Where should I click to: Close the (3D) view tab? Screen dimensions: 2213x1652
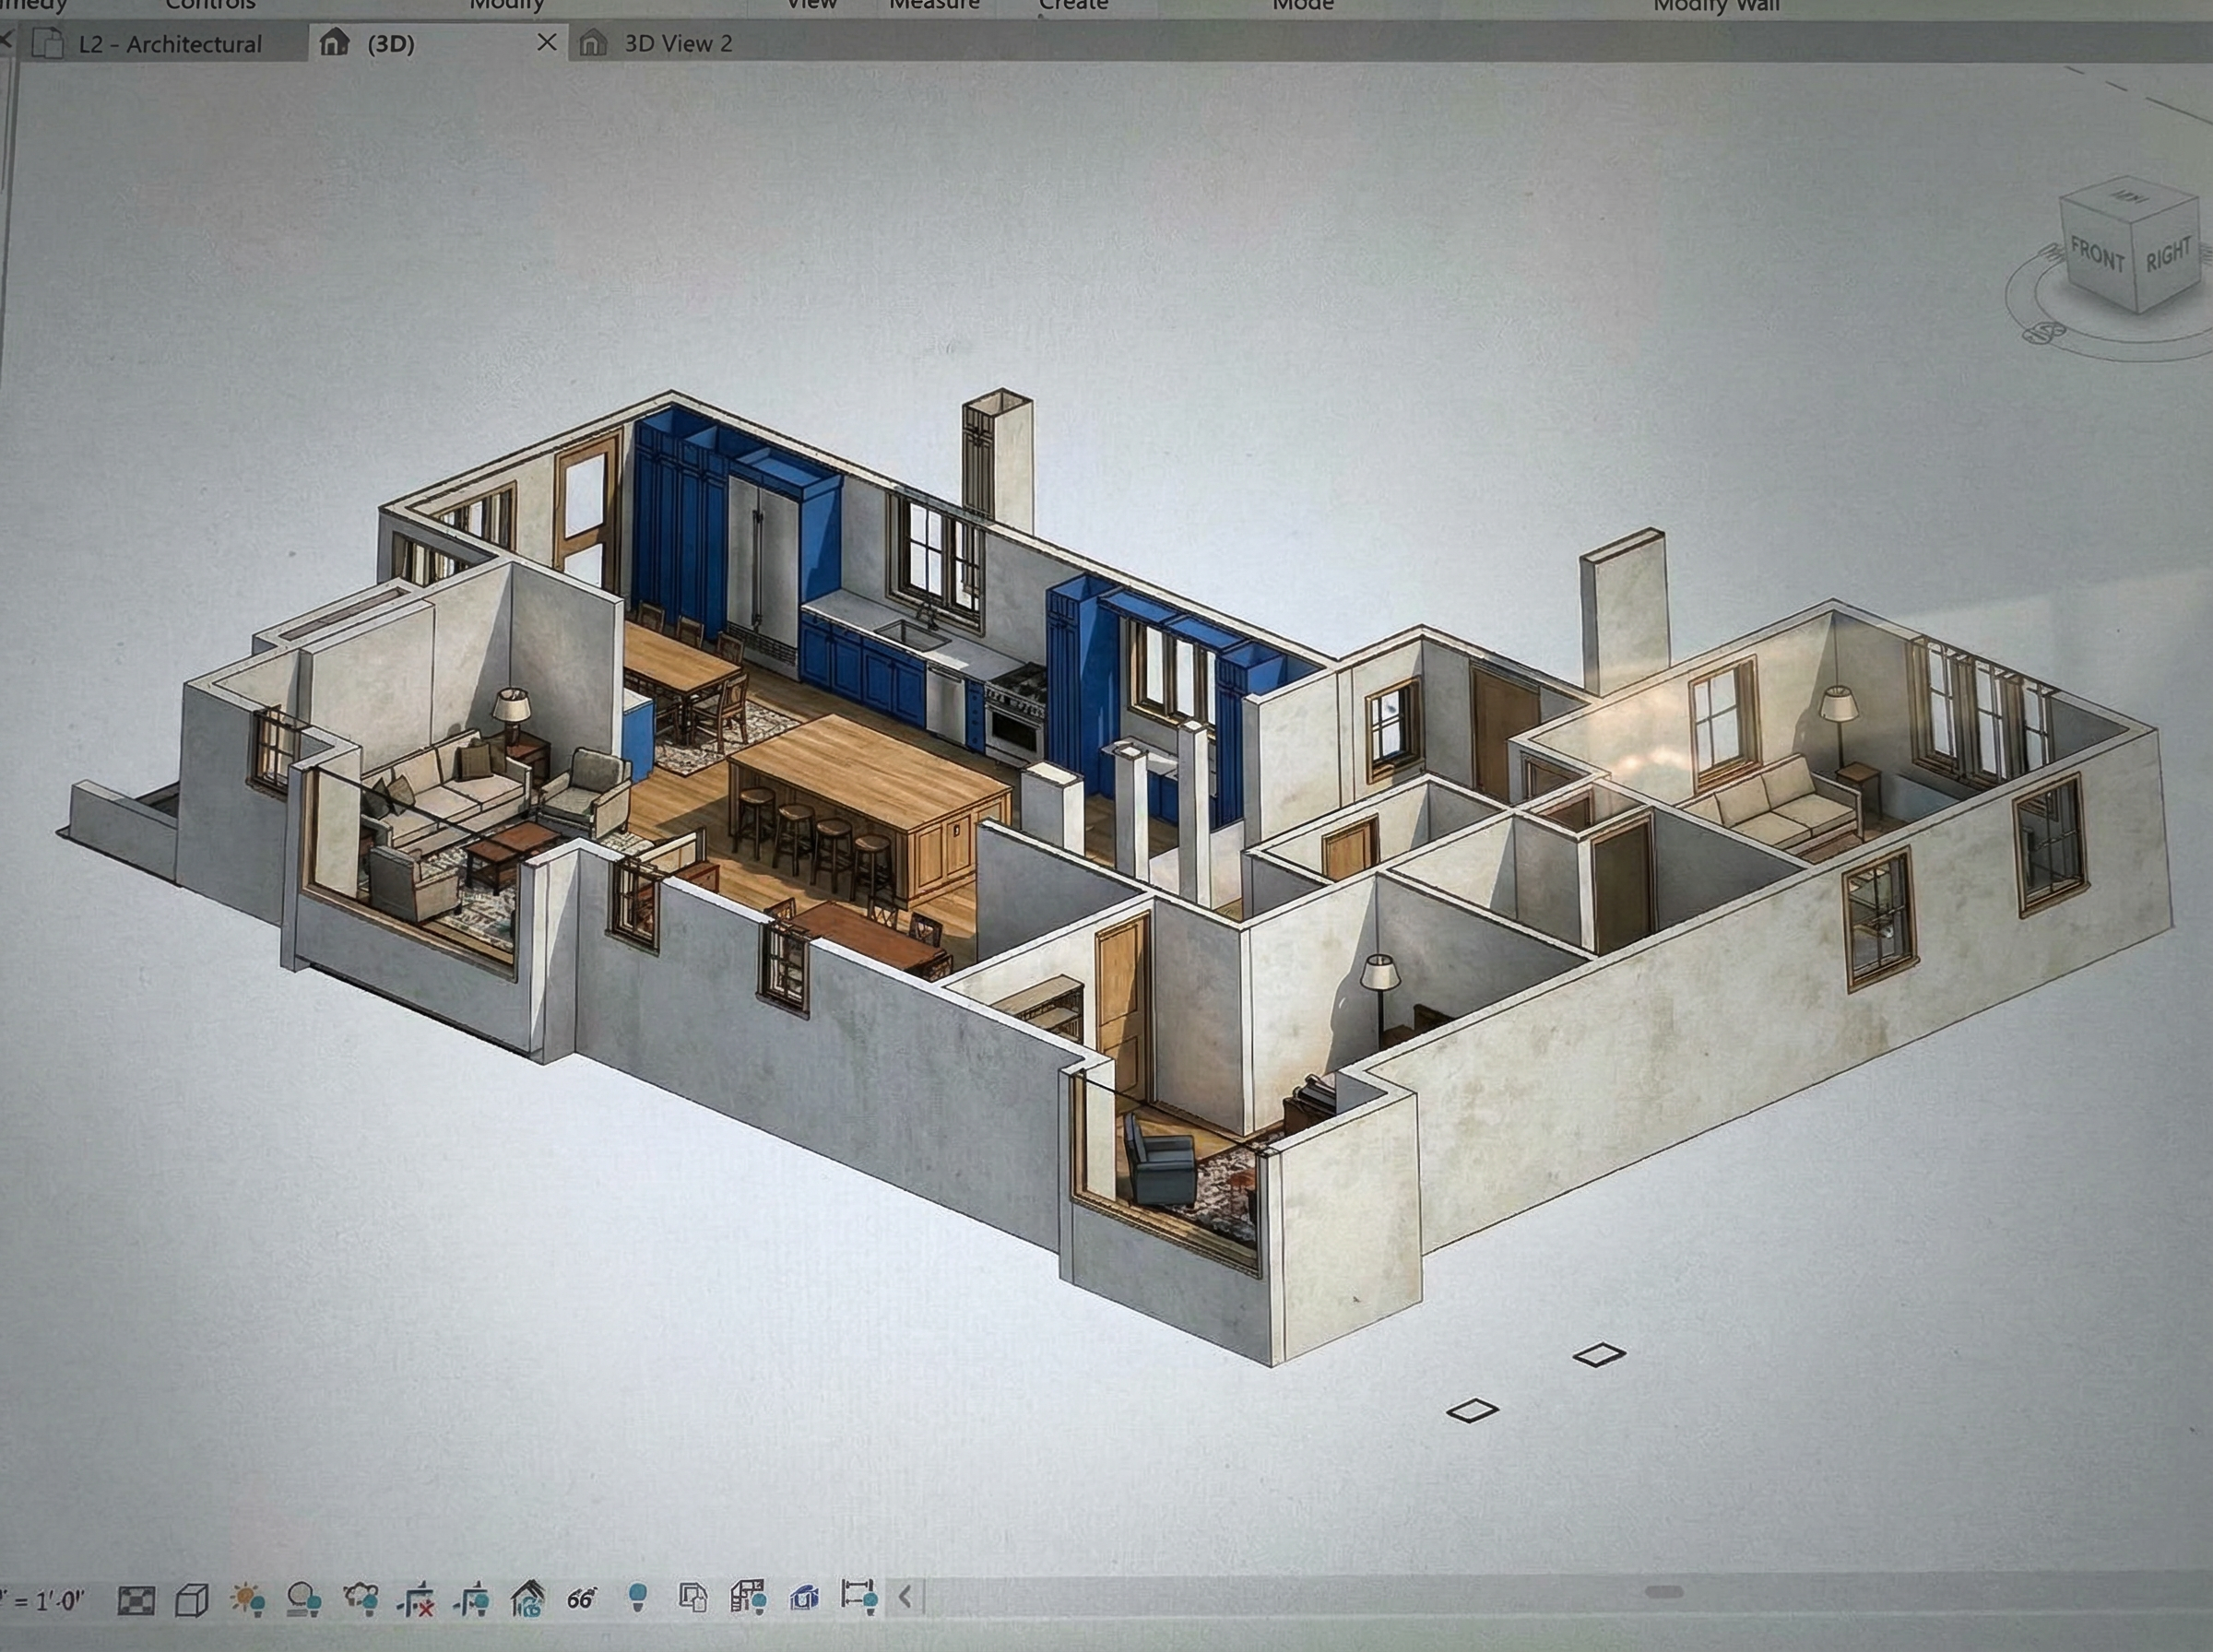(x=546, y=42)
